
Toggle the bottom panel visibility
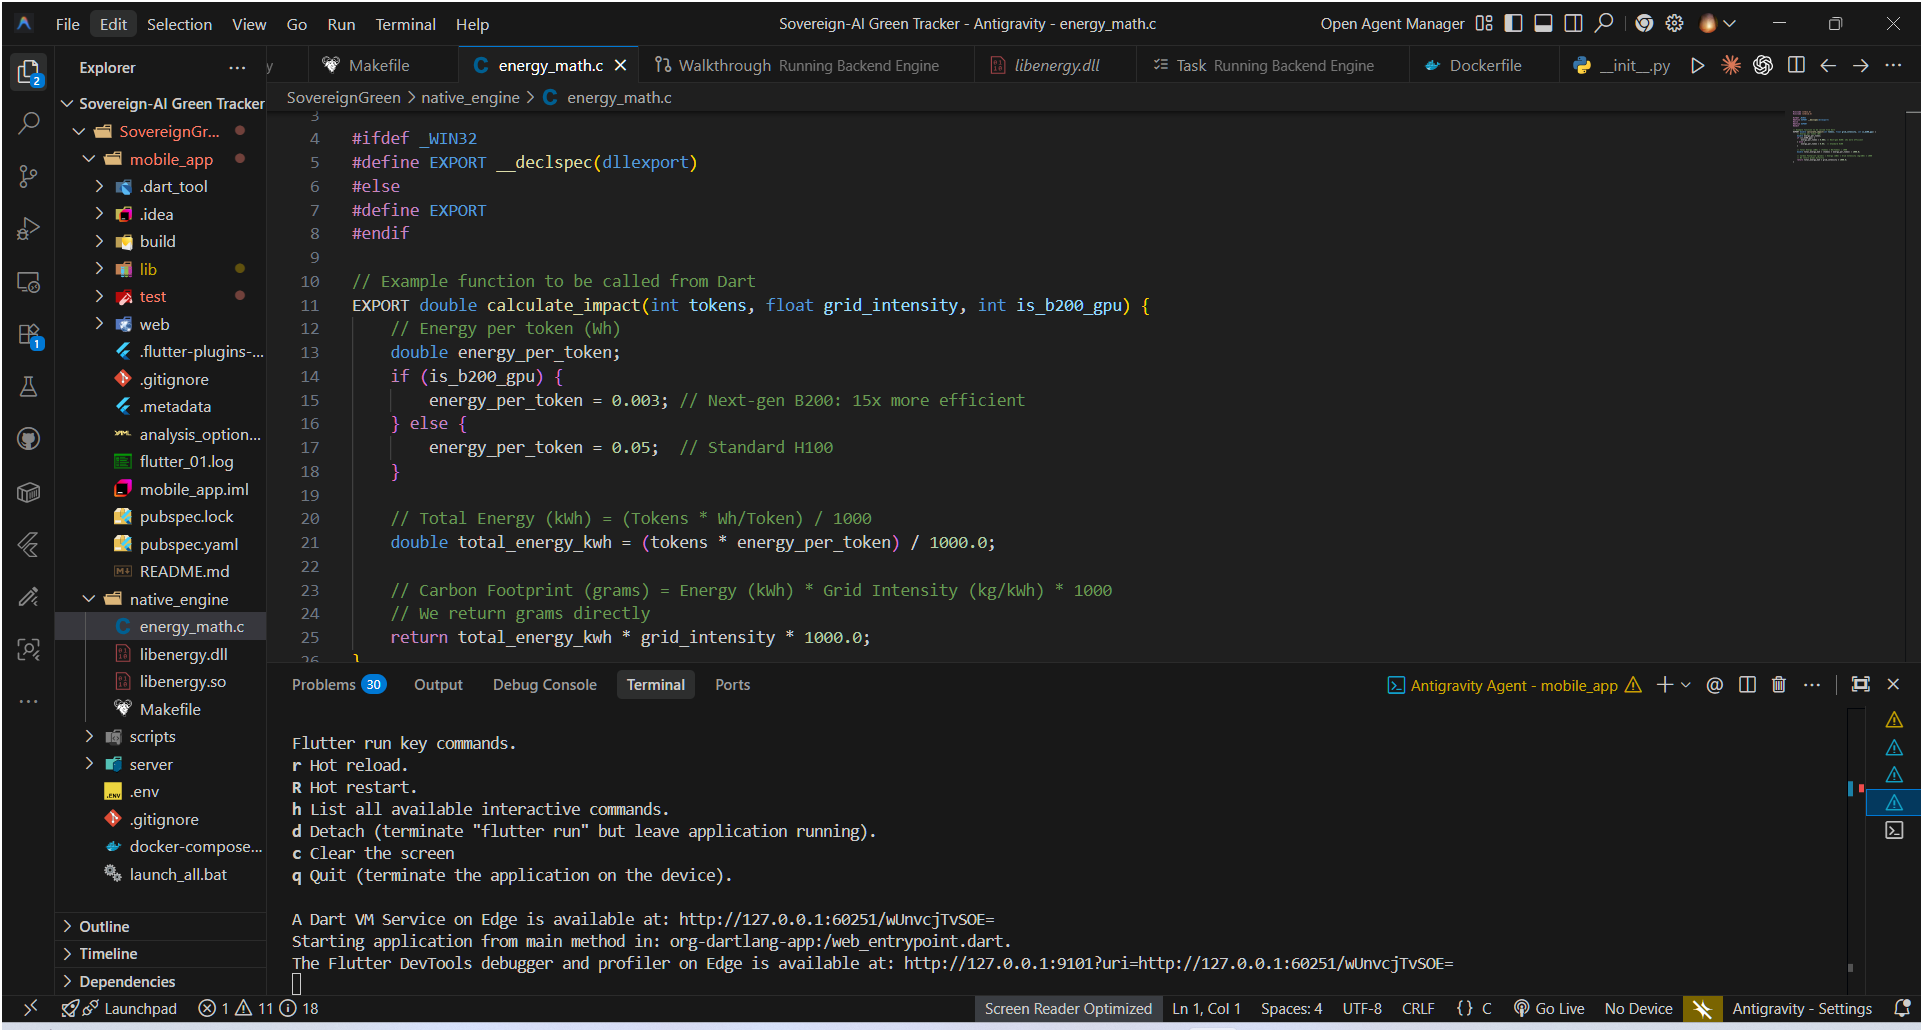[1544, 23]
